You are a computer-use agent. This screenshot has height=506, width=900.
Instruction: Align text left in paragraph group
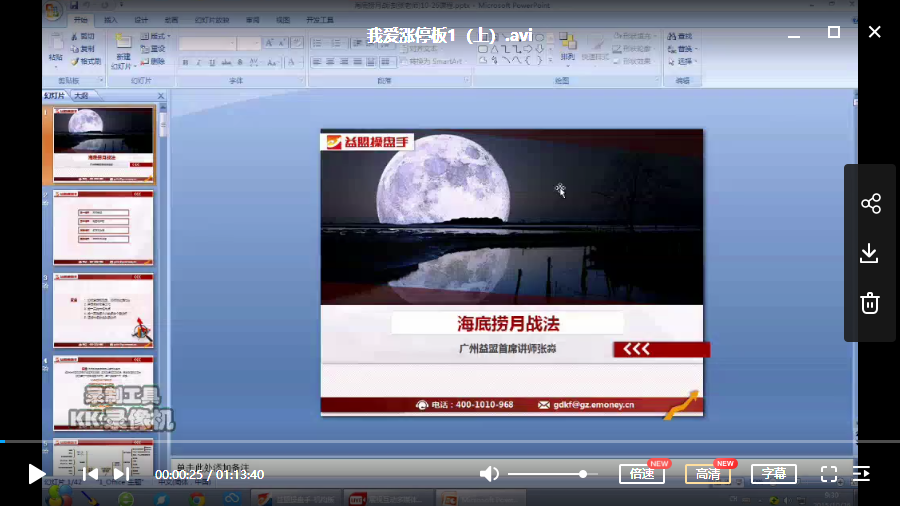point(317,61)
